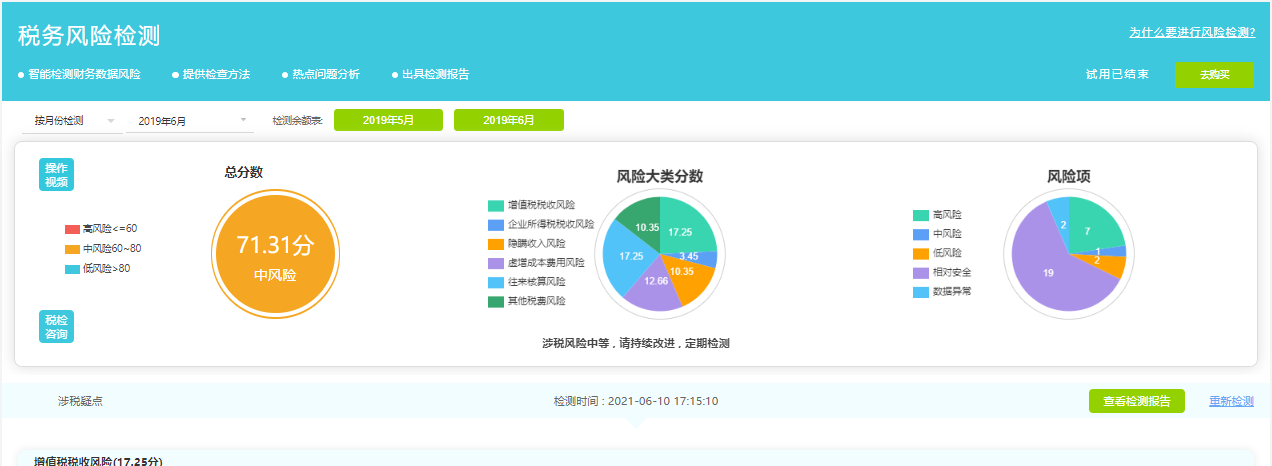This screenshot has width=1272, height=466.
Task: Select the green 2019年5月 balance sheet button
Action: click(388, 120)
